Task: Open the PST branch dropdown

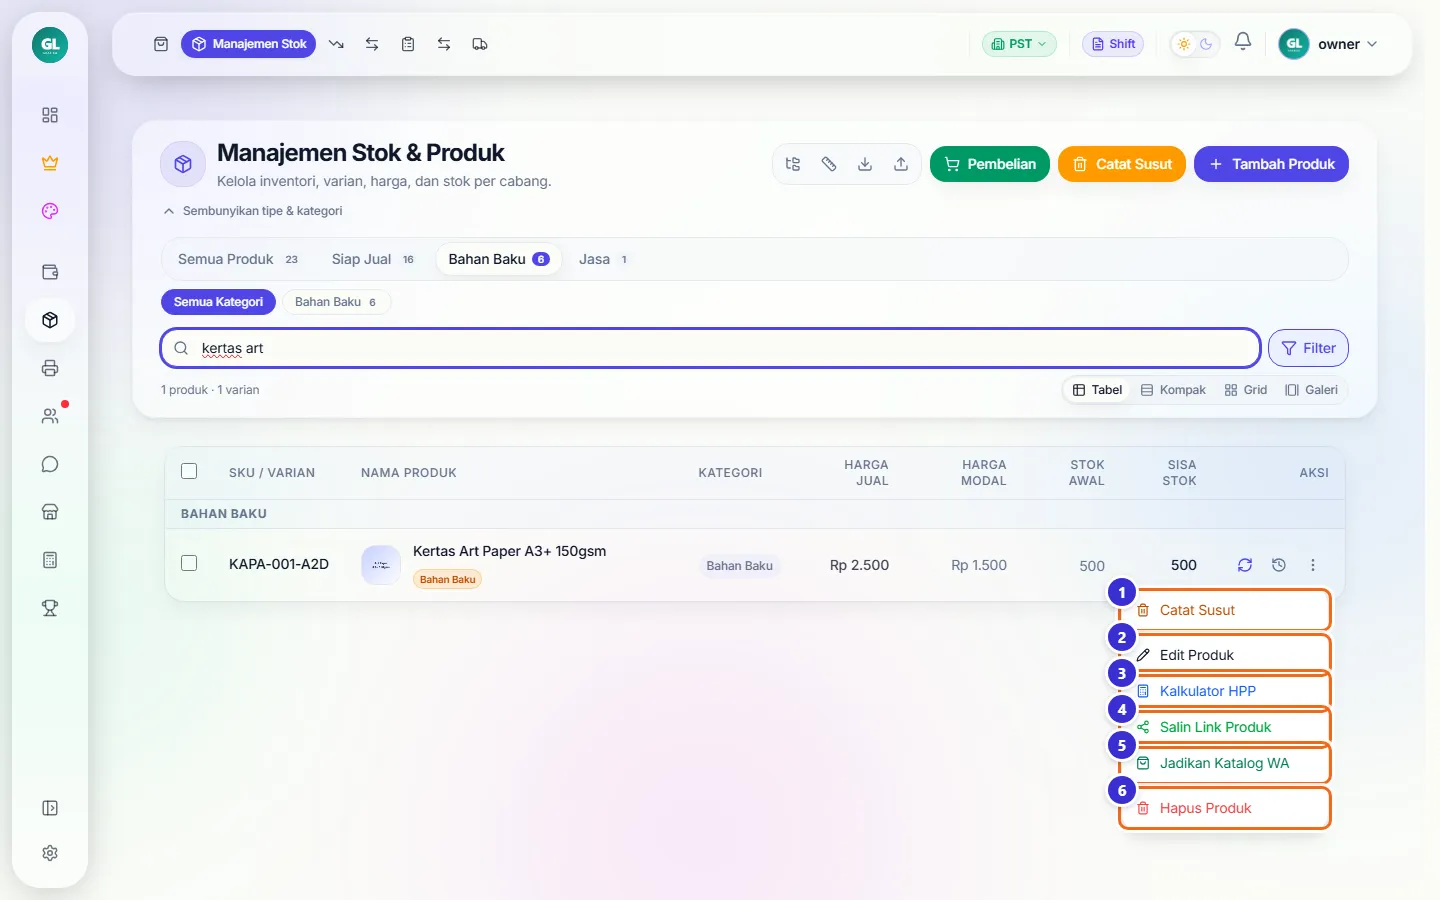Action: (x=1019, y=44)
